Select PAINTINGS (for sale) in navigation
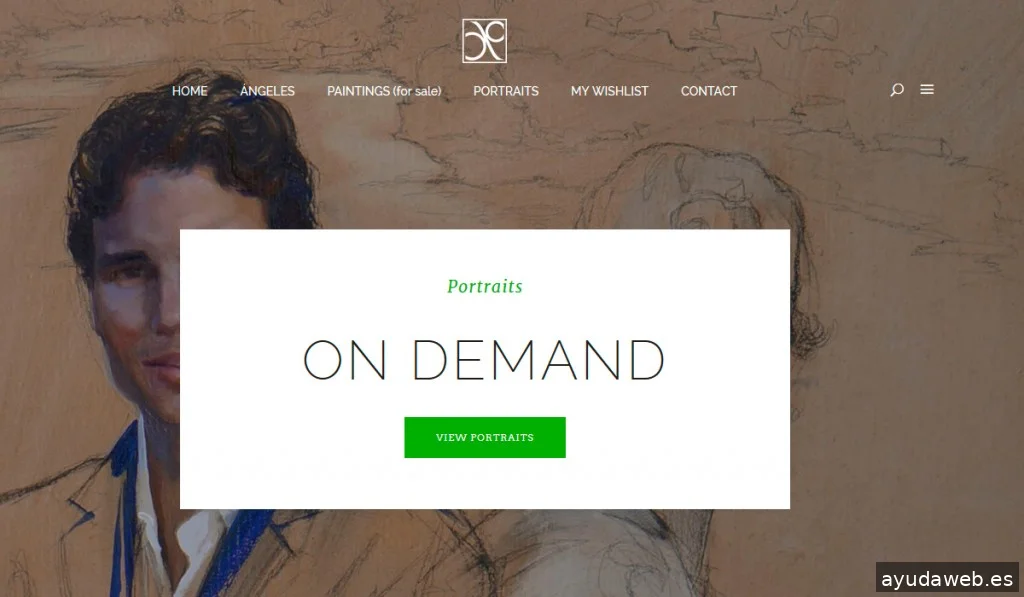This screenshot has width=1024, height=597. click(384, 91)
